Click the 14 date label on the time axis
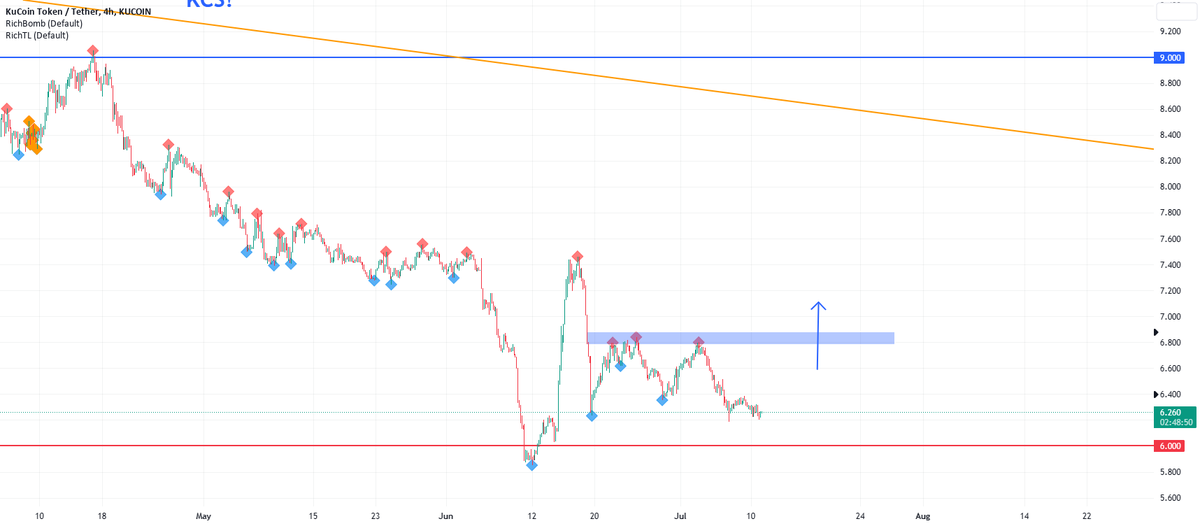This screenshot has width=1200, height=526. (x=1025, y=516)
